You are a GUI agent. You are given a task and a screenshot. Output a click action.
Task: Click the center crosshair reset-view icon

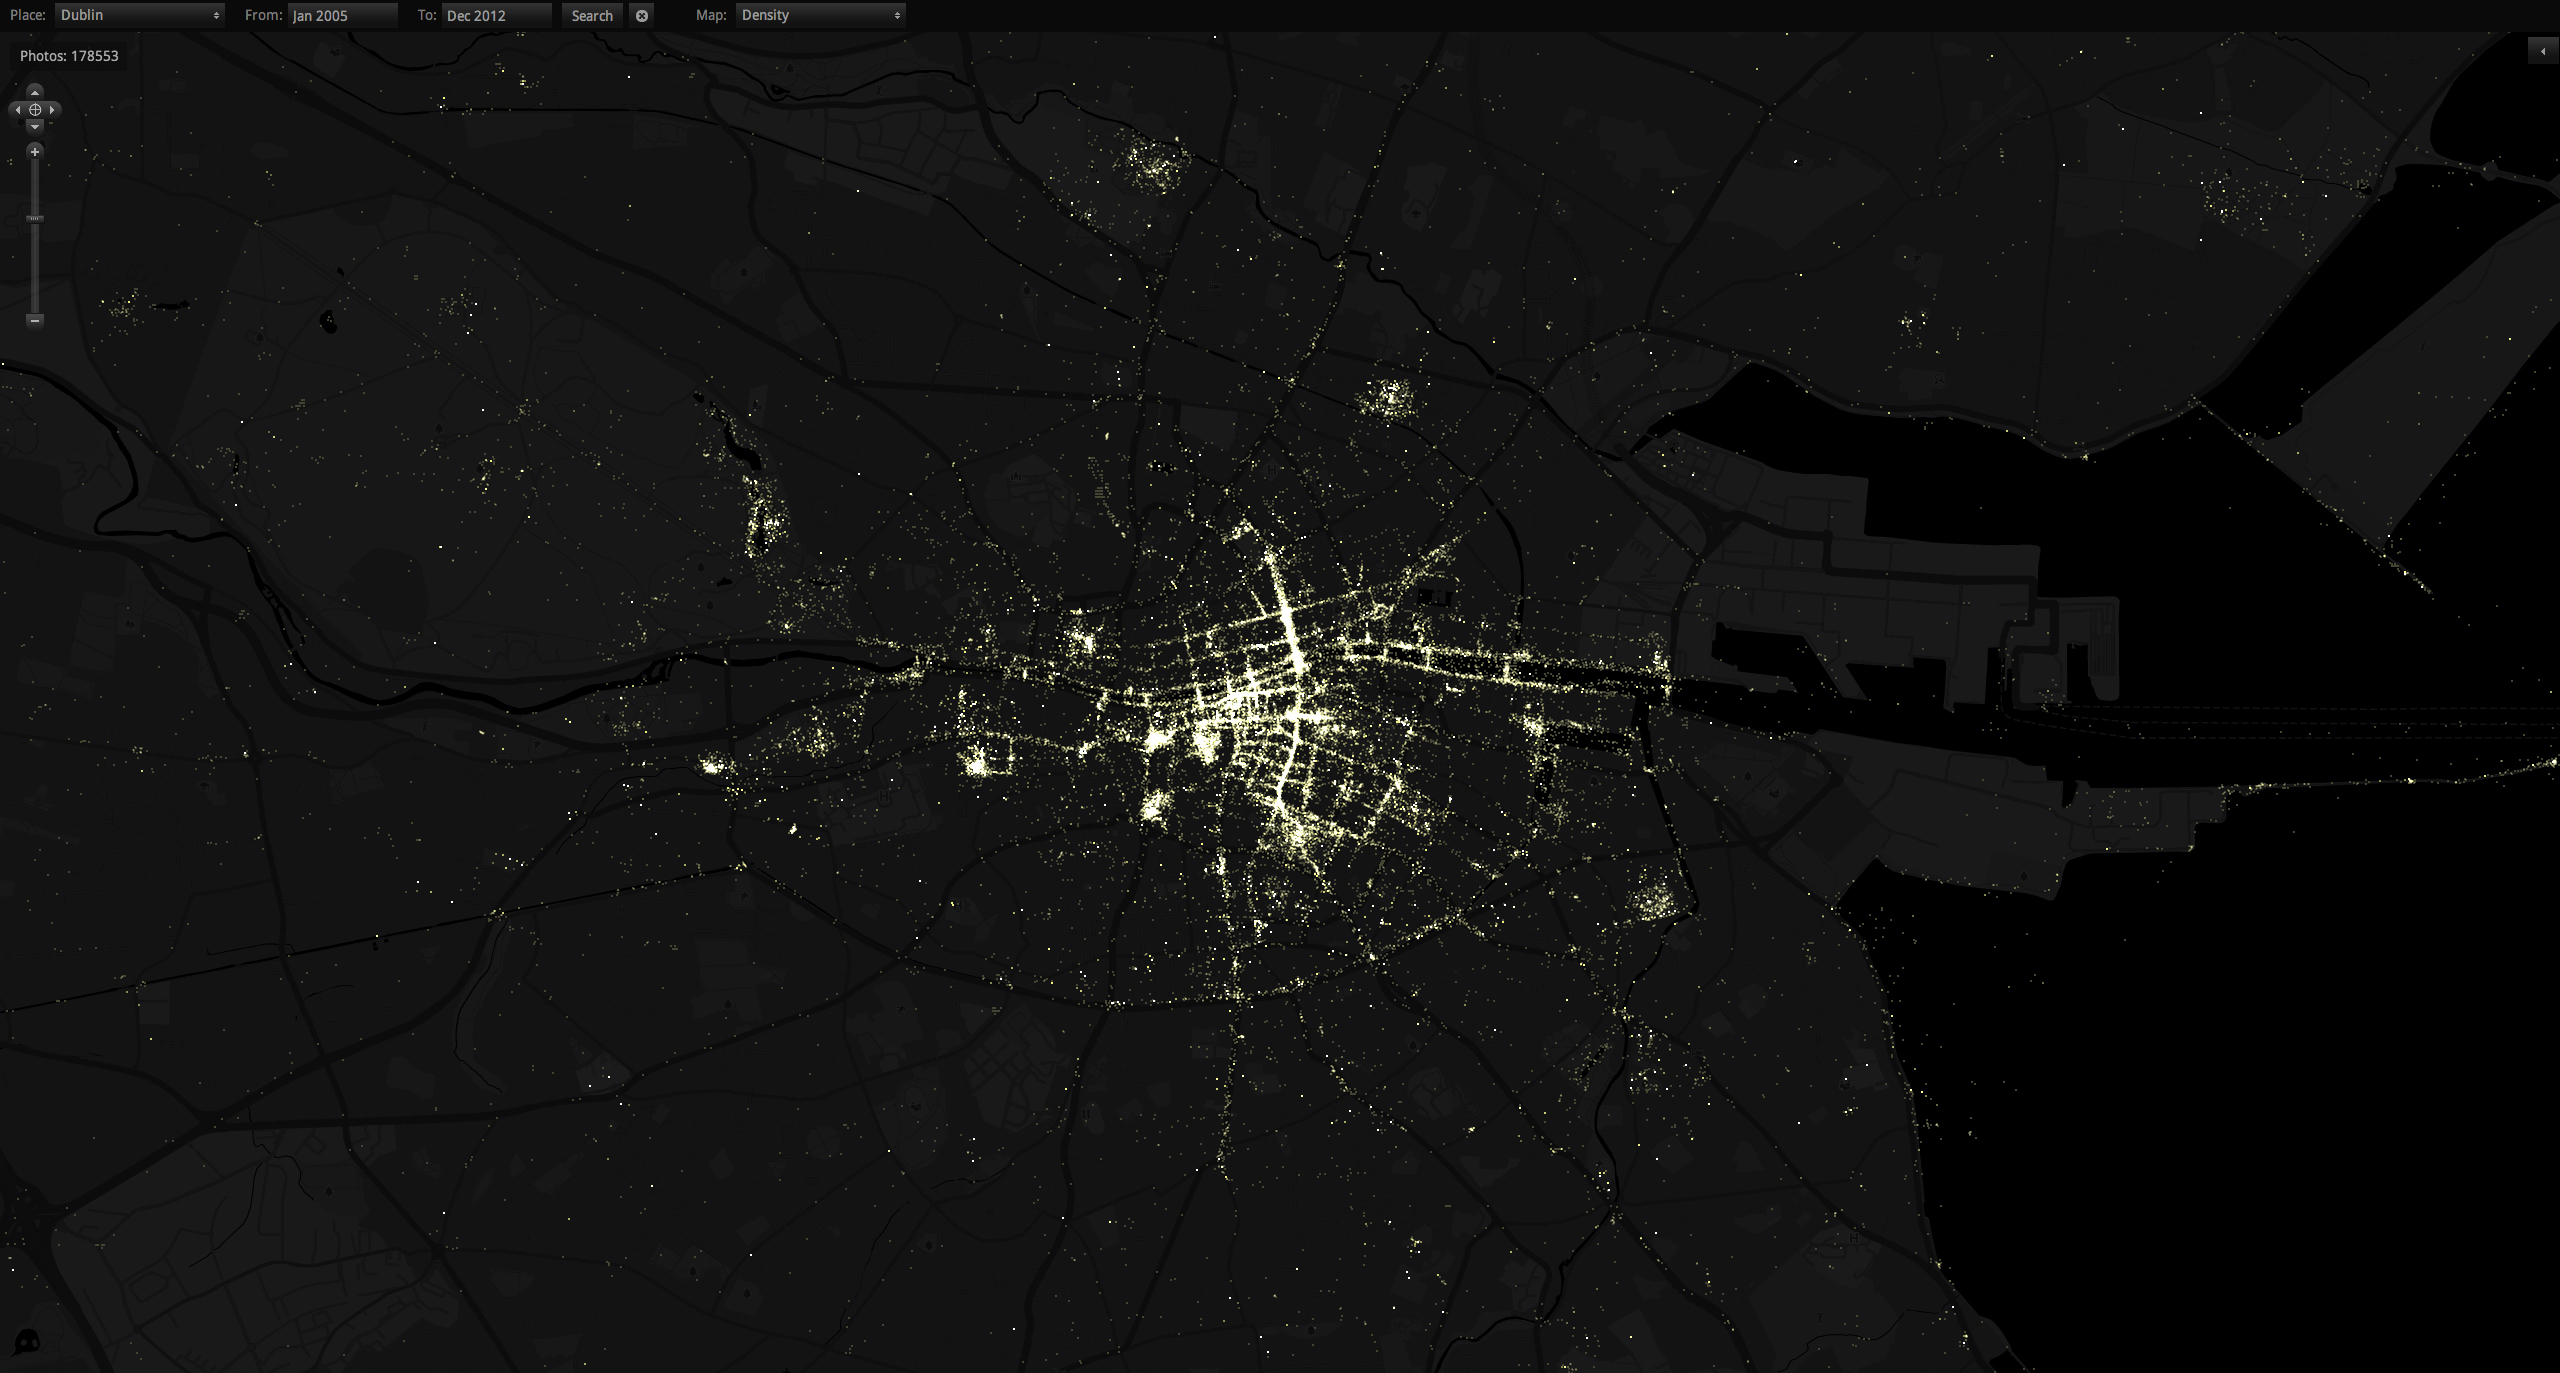[35, 110]
